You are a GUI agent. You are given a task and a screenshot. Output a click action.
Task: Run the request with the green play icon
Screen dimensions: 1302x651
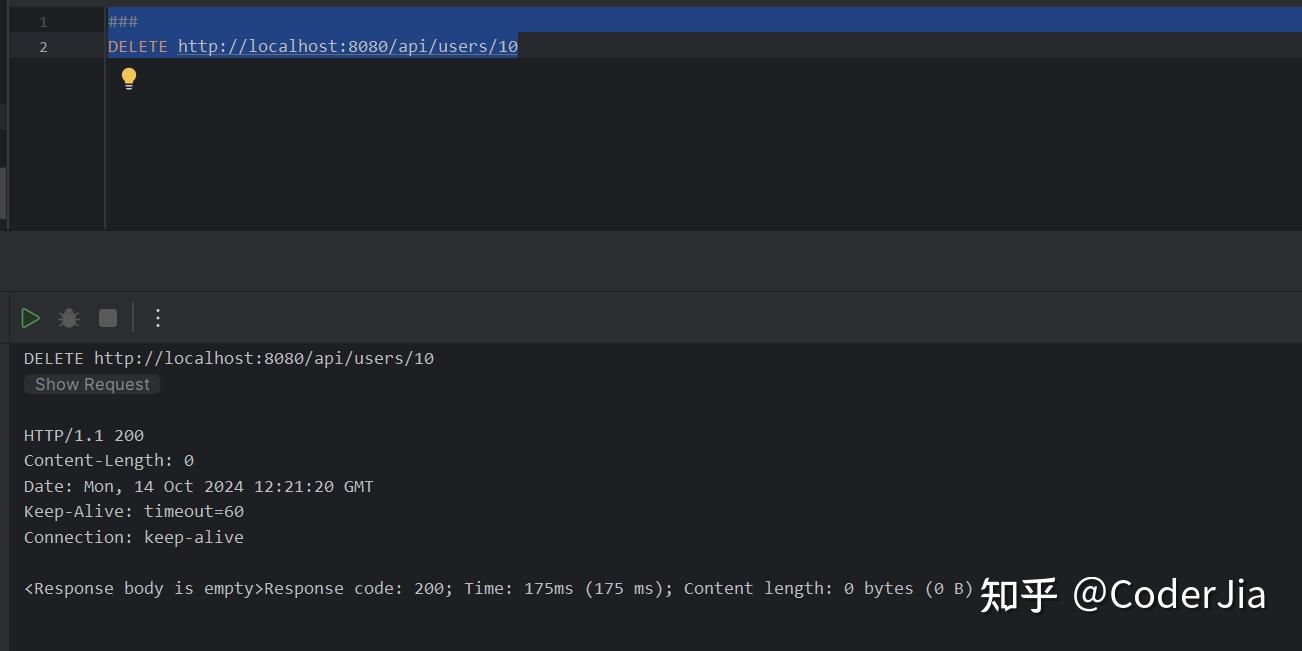[30, 317]
